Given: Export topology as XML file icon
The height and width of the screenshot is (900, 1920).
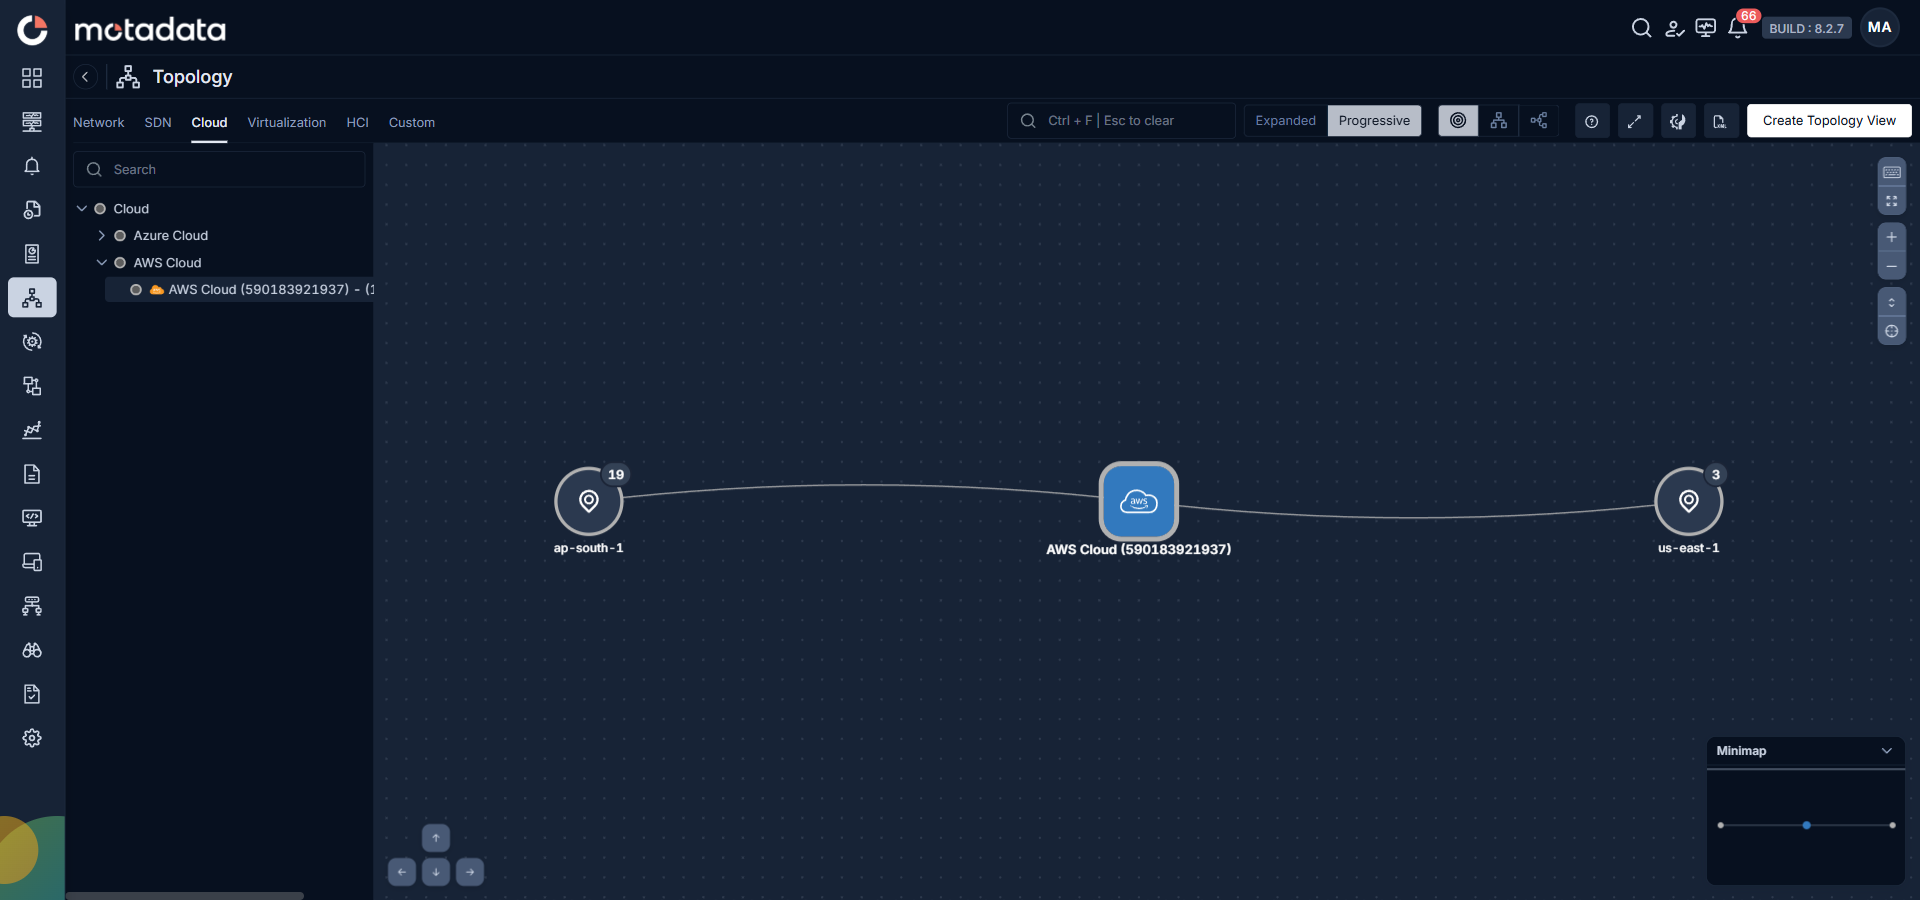Looking at the screenshot, I should (x=1720, y=121).
